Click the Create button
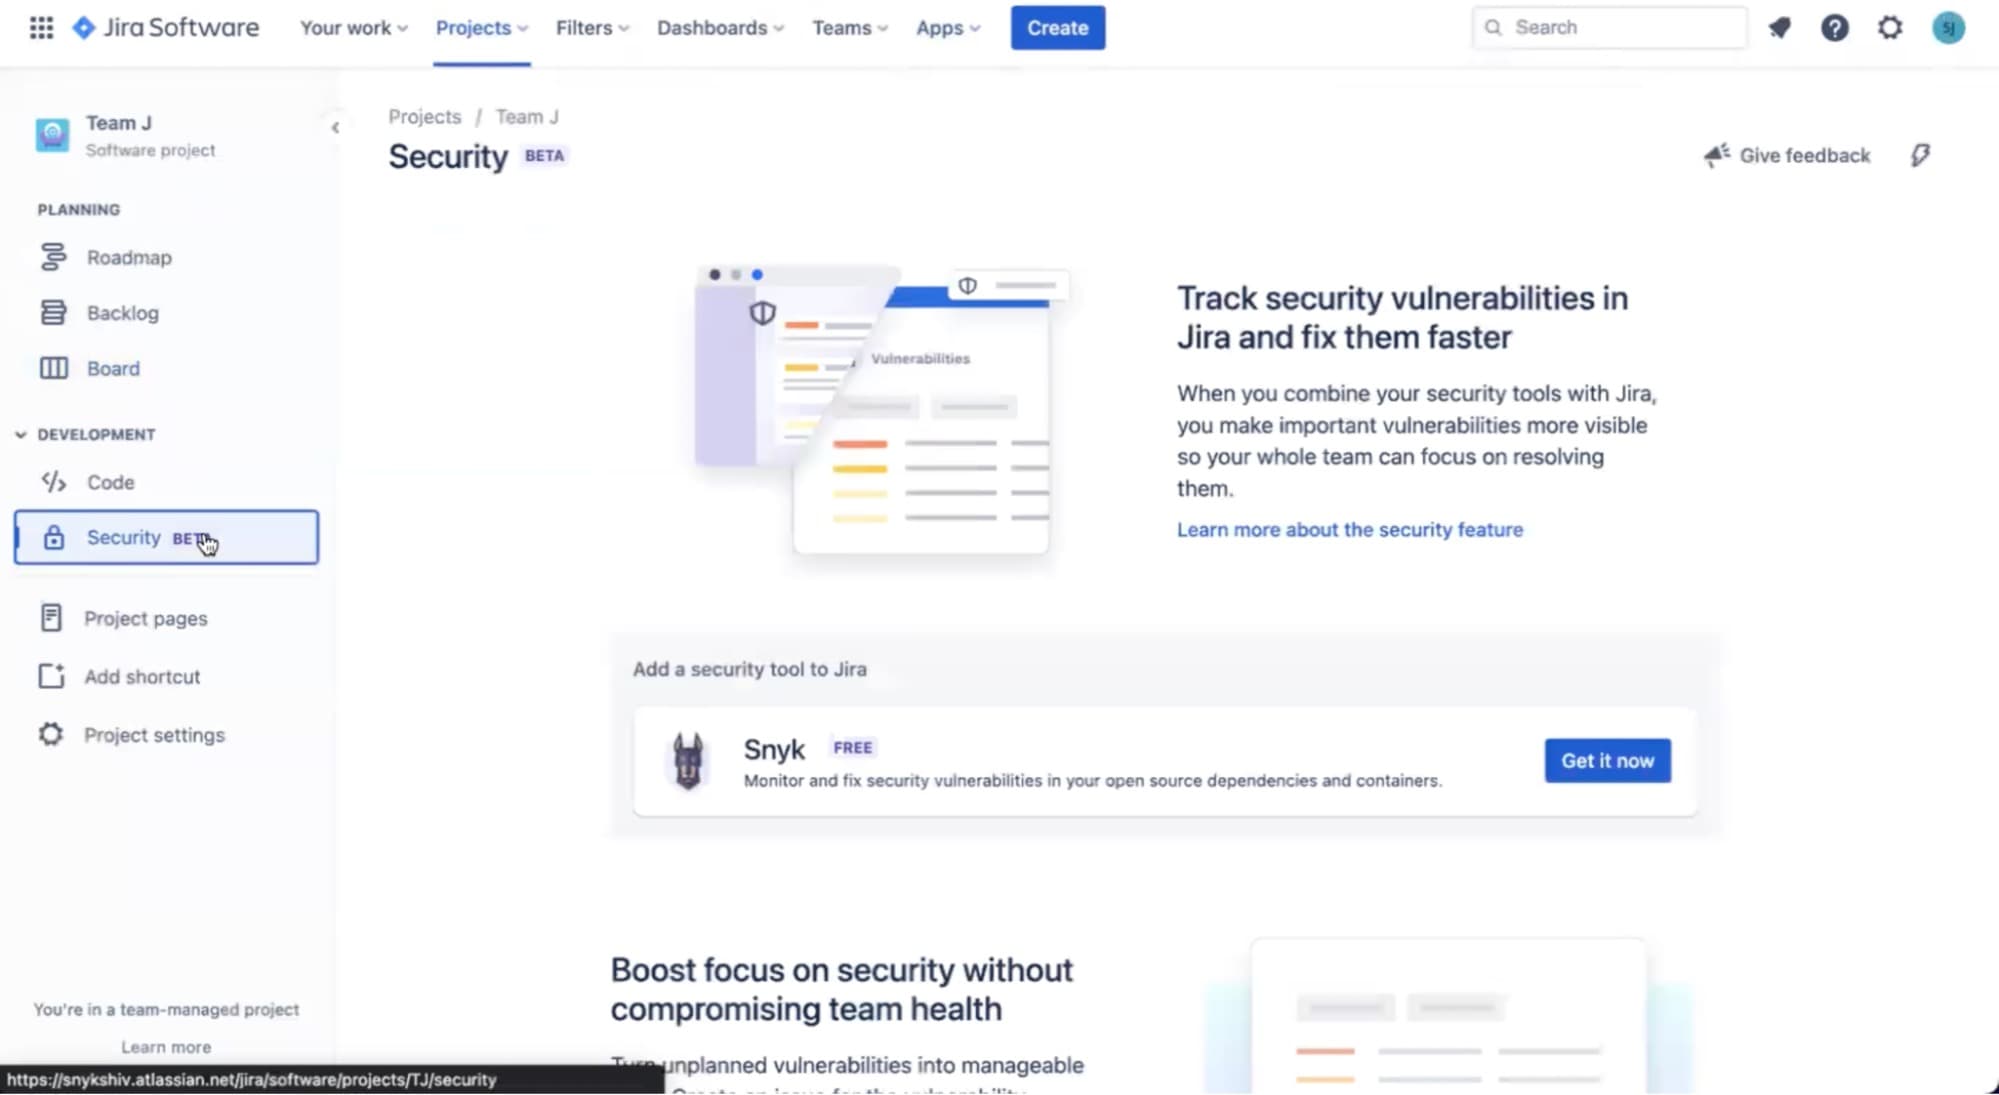1999x1095 pixels. pos(1057,28)
